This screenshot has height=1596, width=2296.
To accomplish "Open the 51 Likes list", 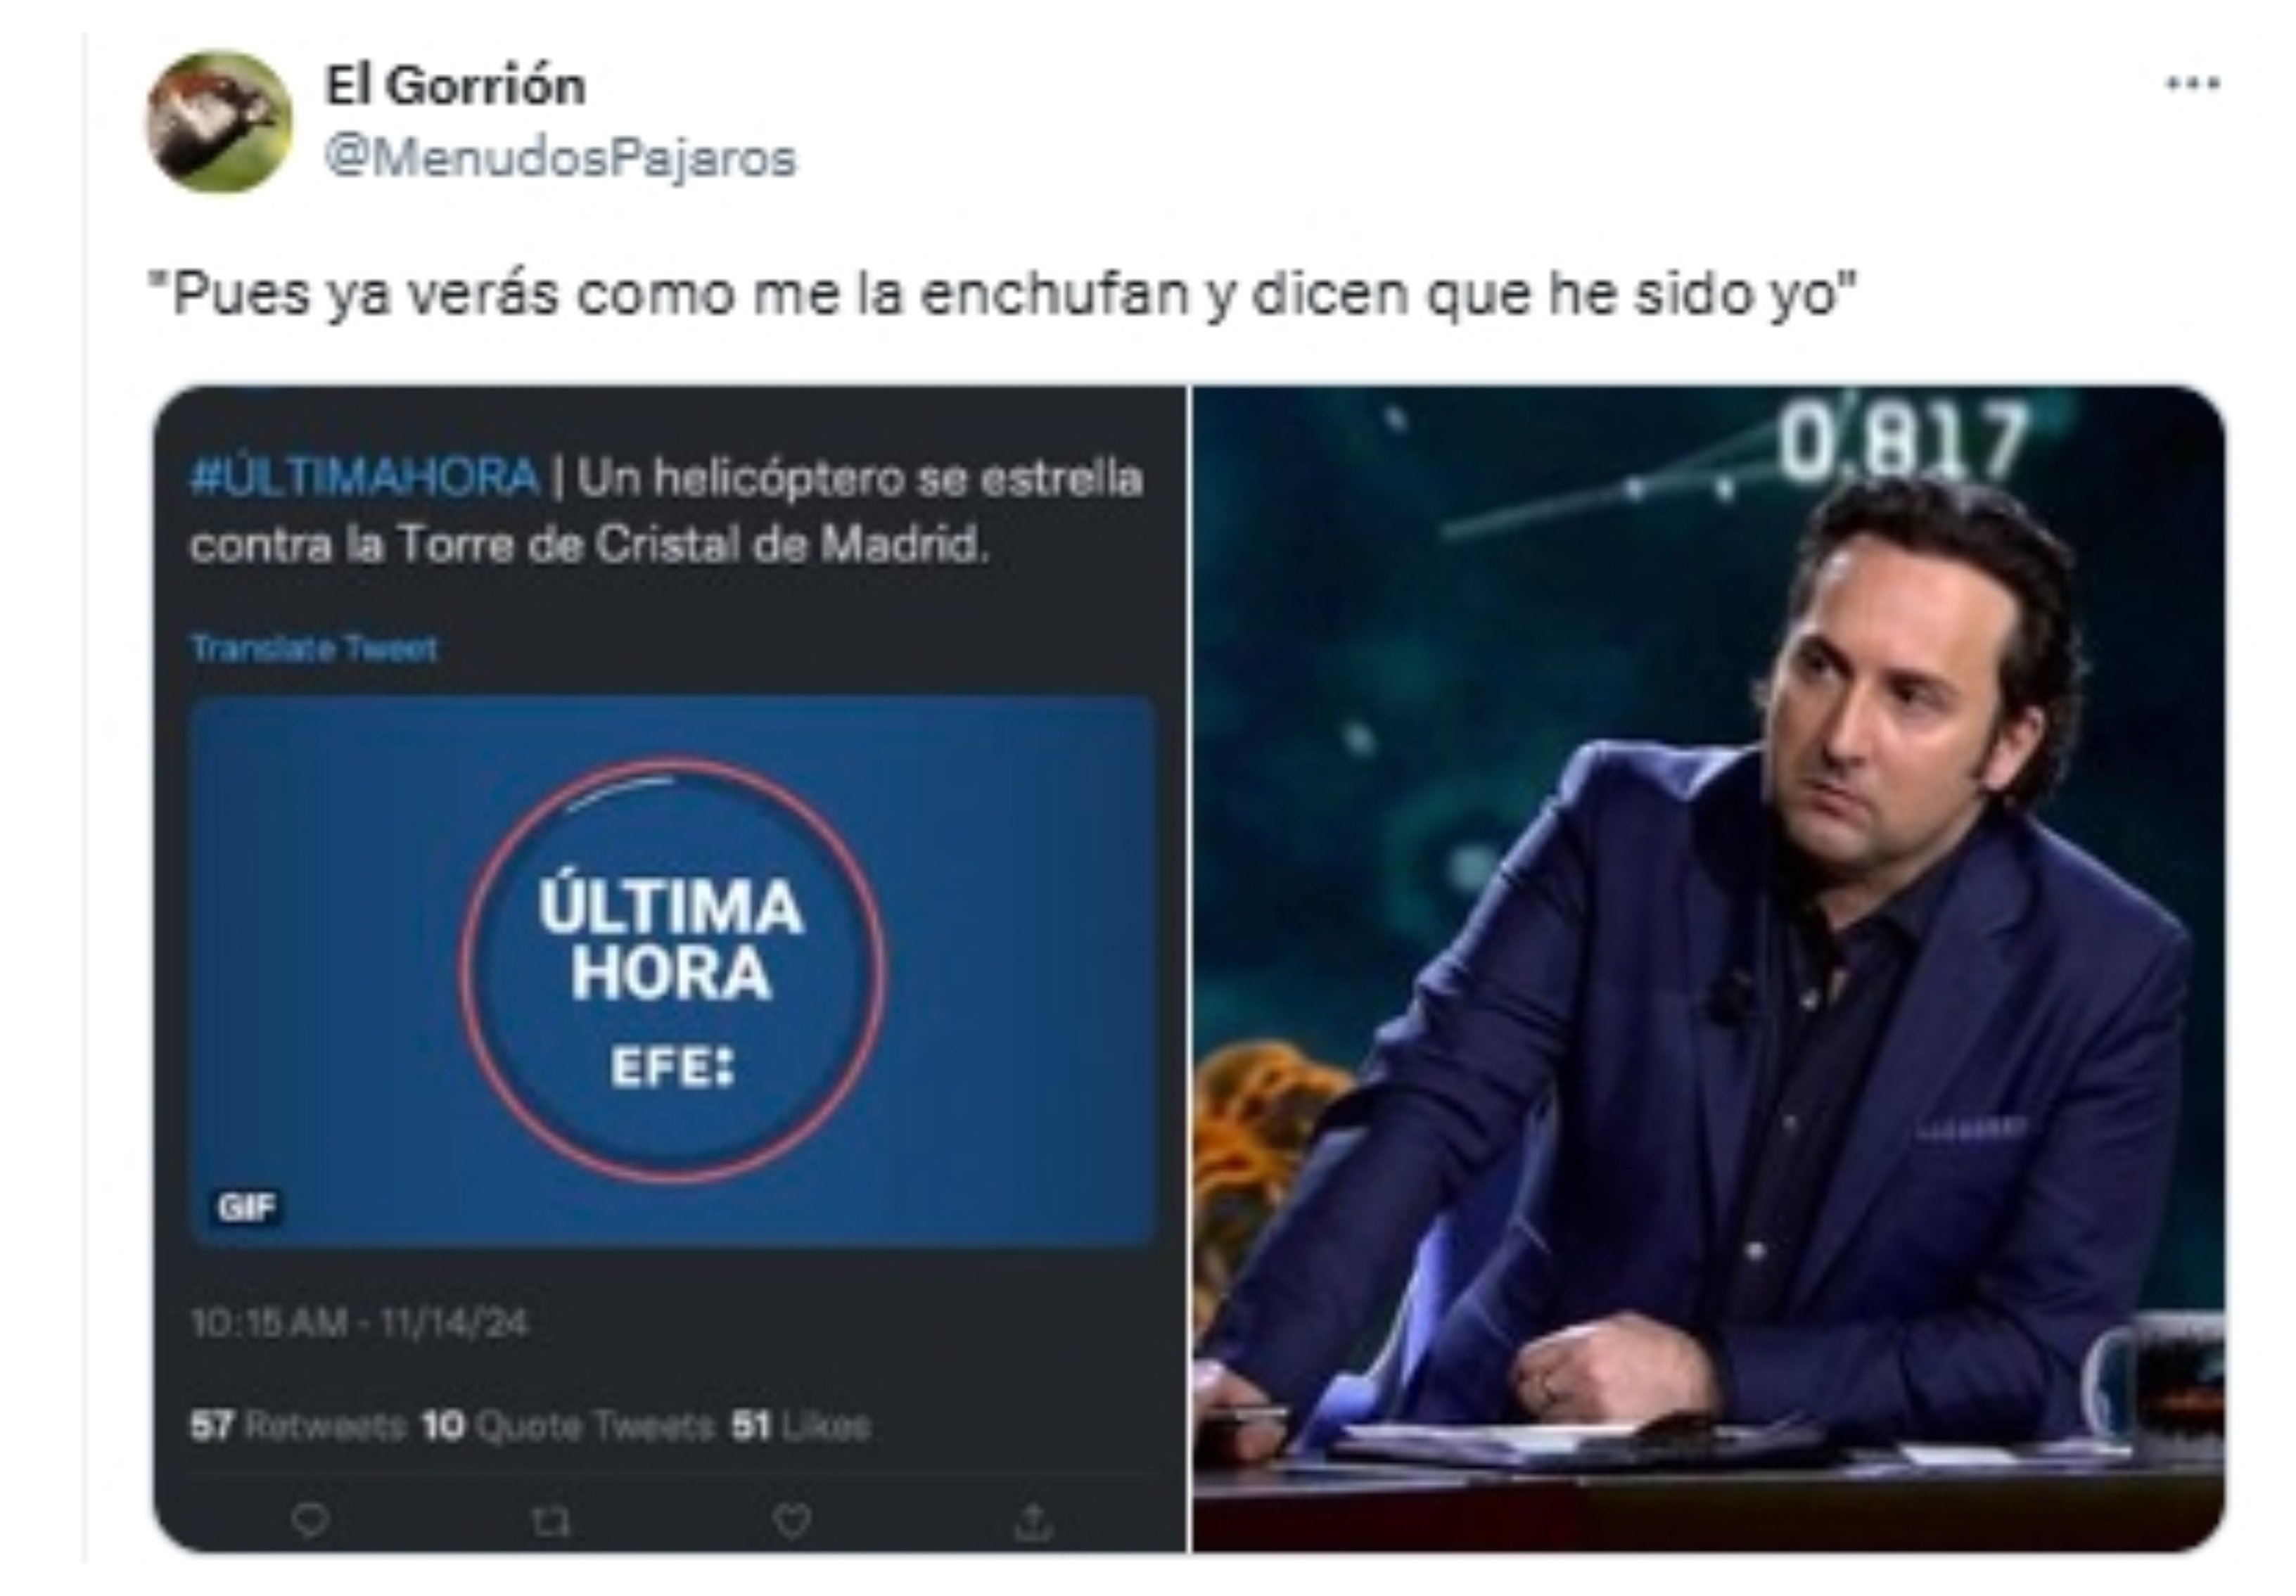I will [x=801, y=1425].
